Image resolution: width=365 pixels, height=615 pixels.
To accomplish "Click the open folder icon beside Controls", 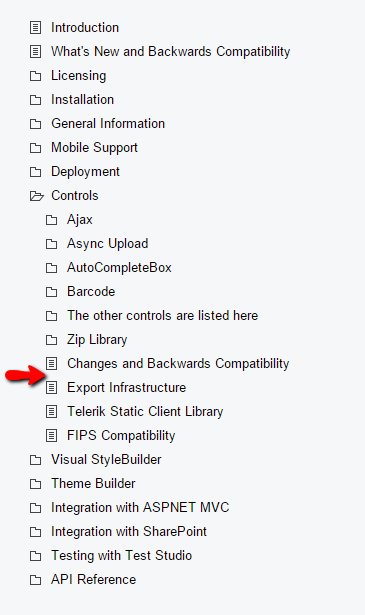I will (x=36, y=196).
